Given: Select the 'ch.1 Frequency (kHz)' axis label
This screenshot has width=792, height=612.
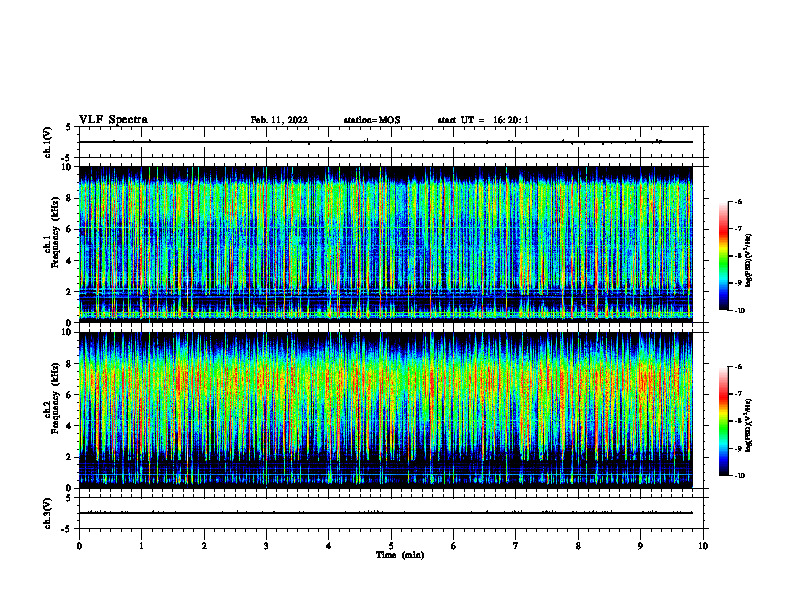Looking at the screenshot, I should 52,230.
